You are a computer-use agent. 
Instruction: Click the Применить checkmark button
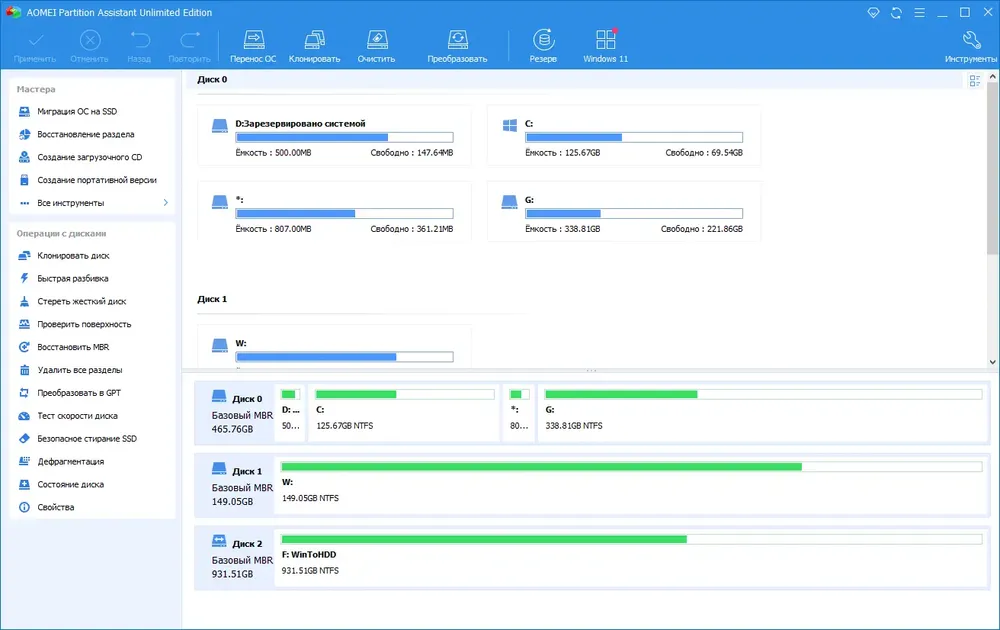pos(35,46)
